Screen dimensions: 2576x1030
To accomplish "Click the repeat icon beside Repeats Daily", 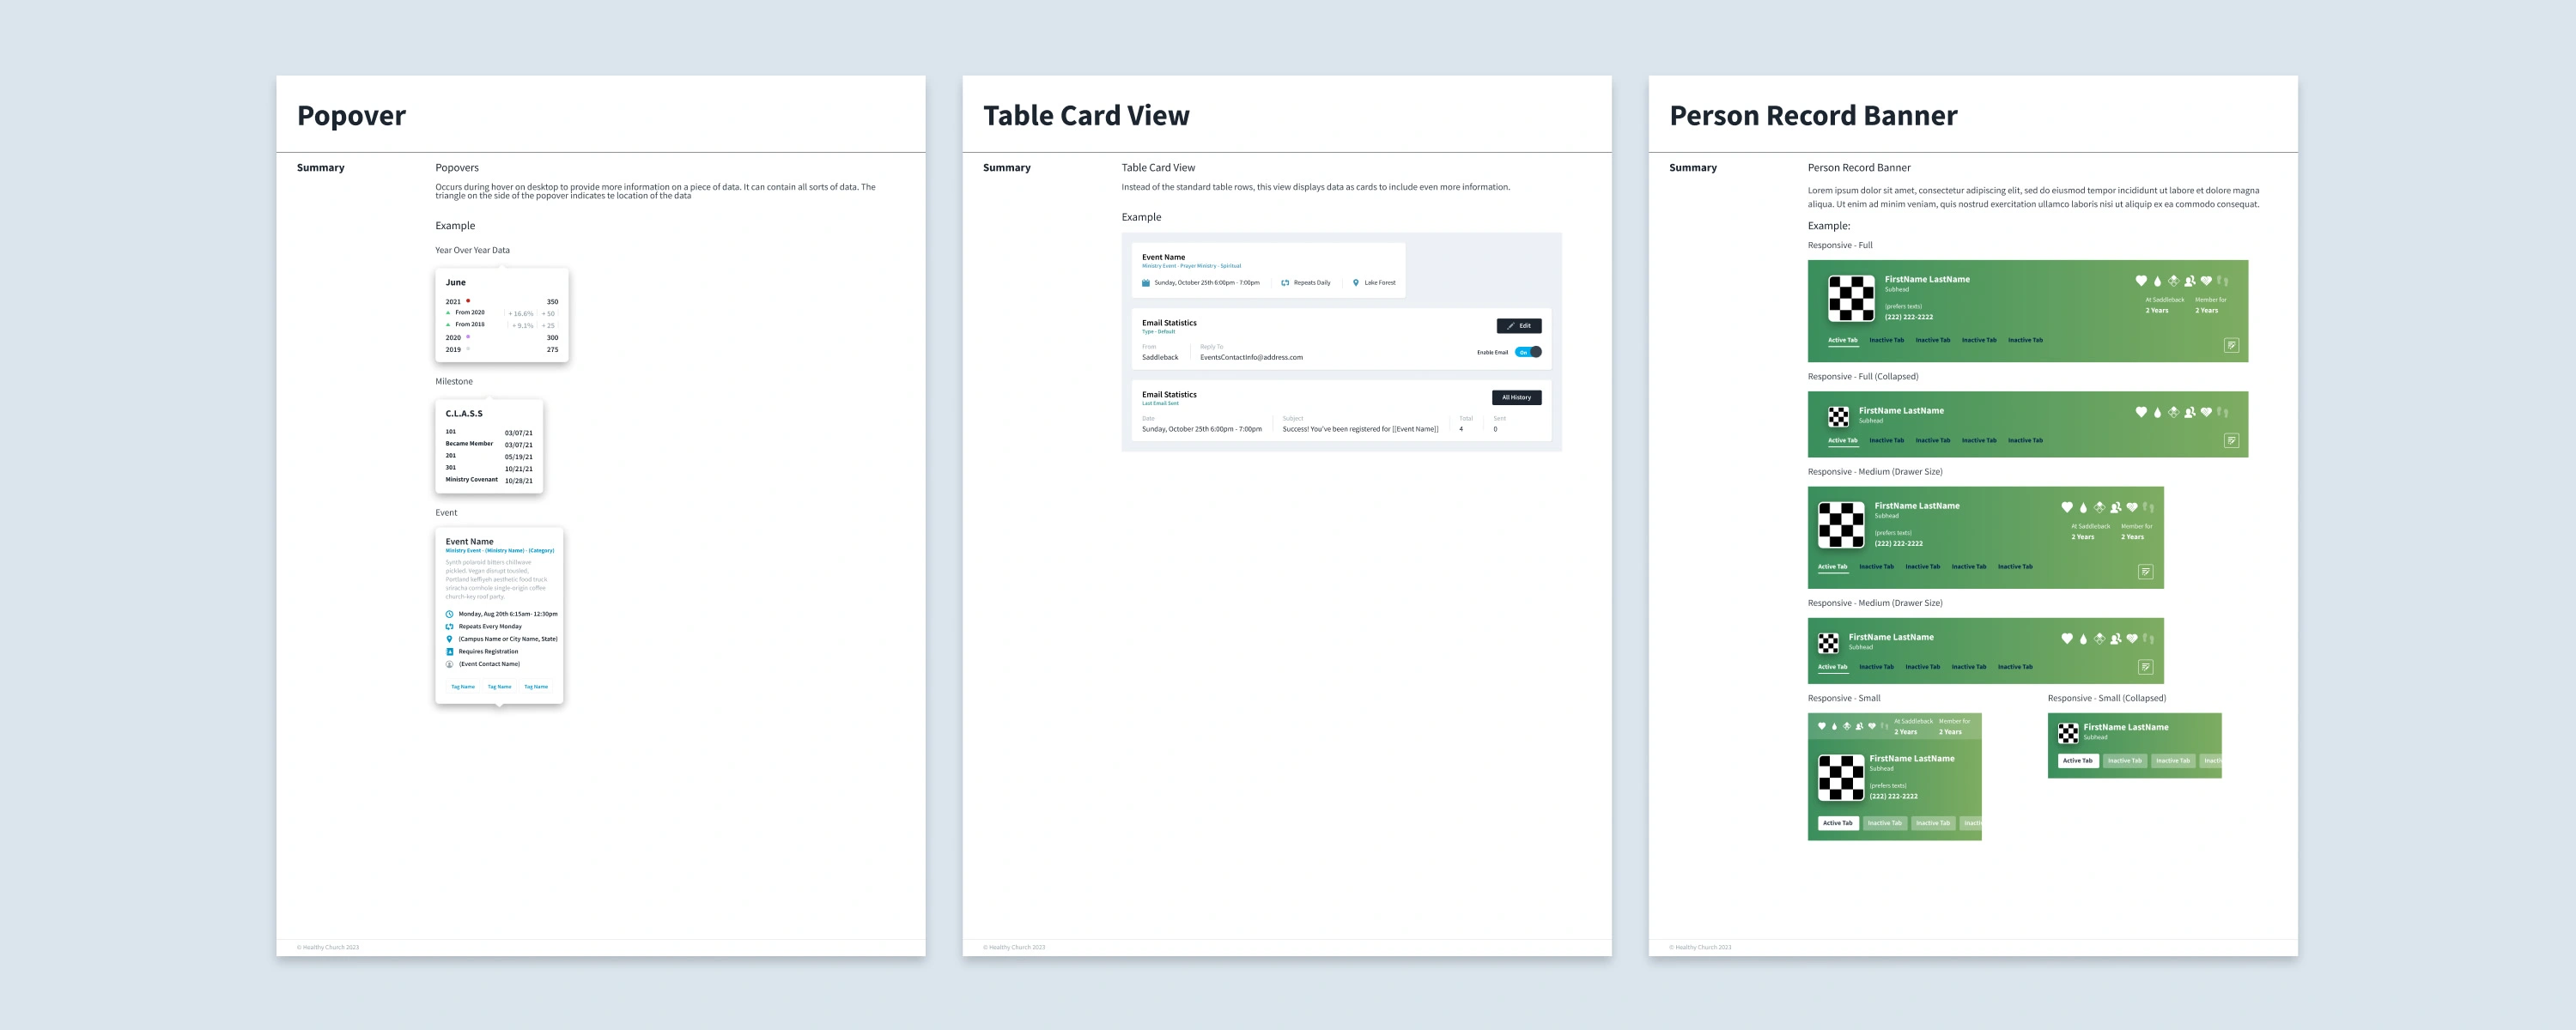I will [x=1285, y=283].
